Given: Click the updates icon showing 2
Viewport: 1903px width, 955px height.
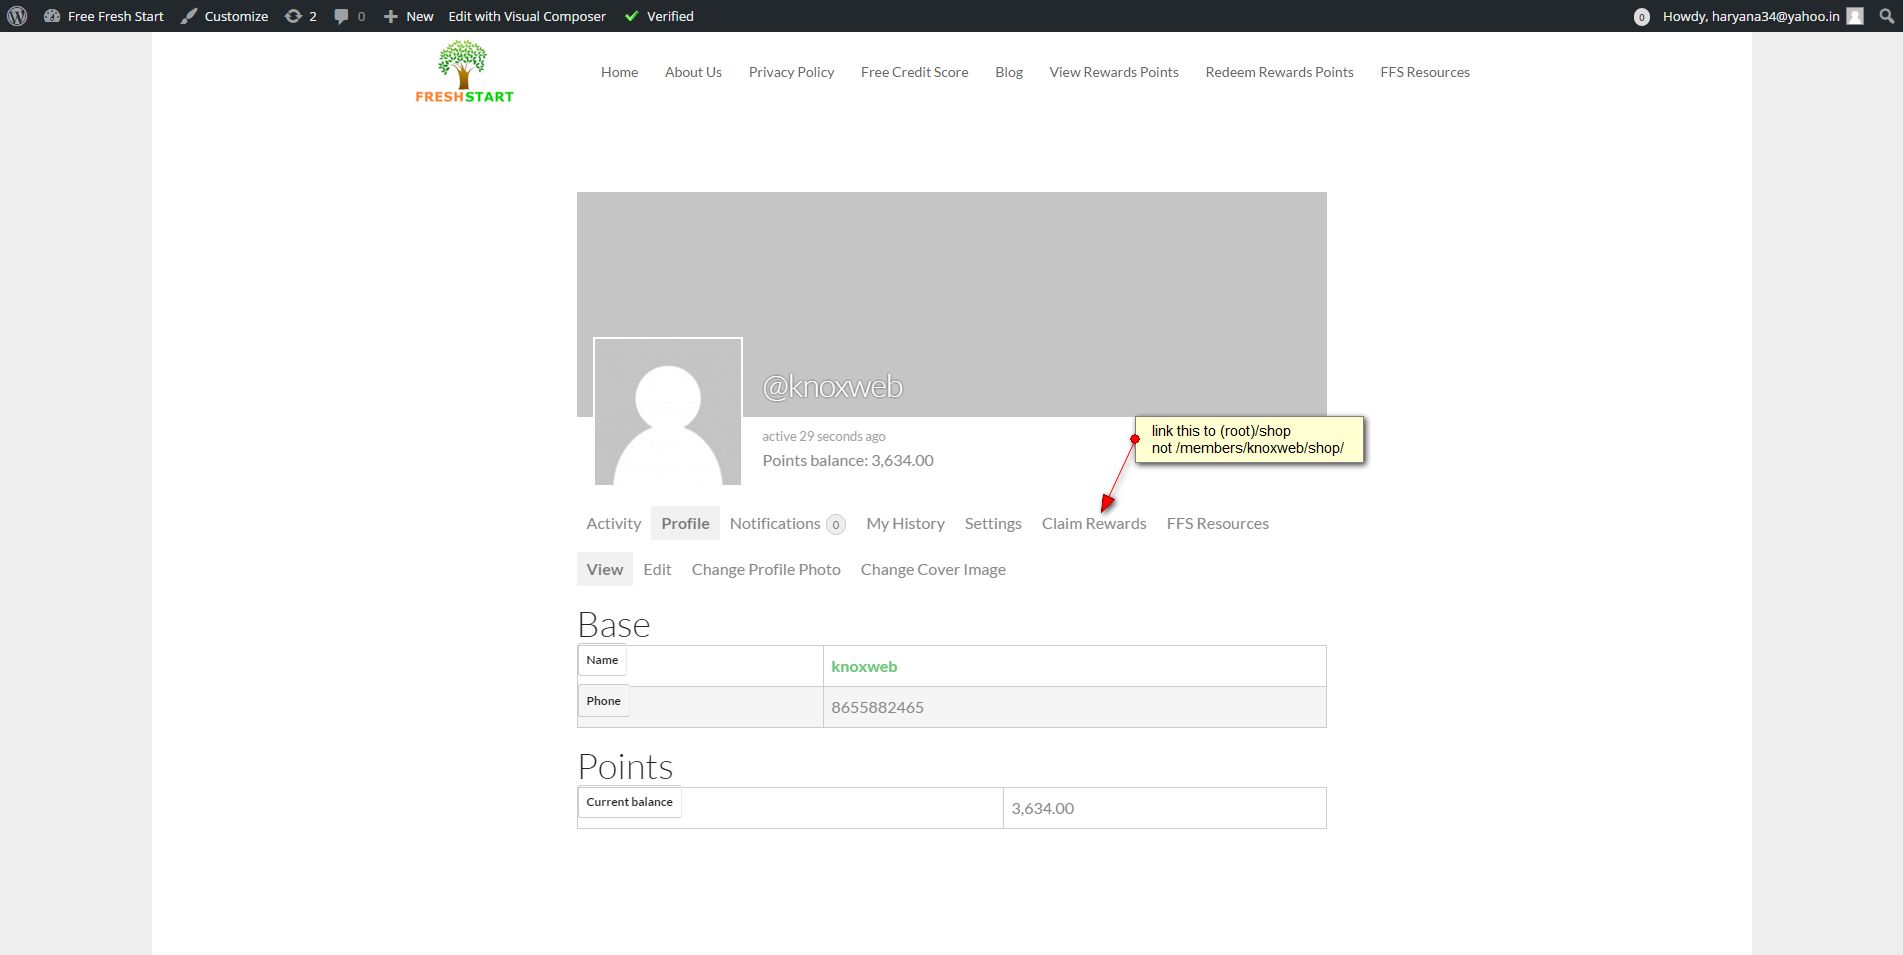Looking at the screenshot, I should click(301, 16).
